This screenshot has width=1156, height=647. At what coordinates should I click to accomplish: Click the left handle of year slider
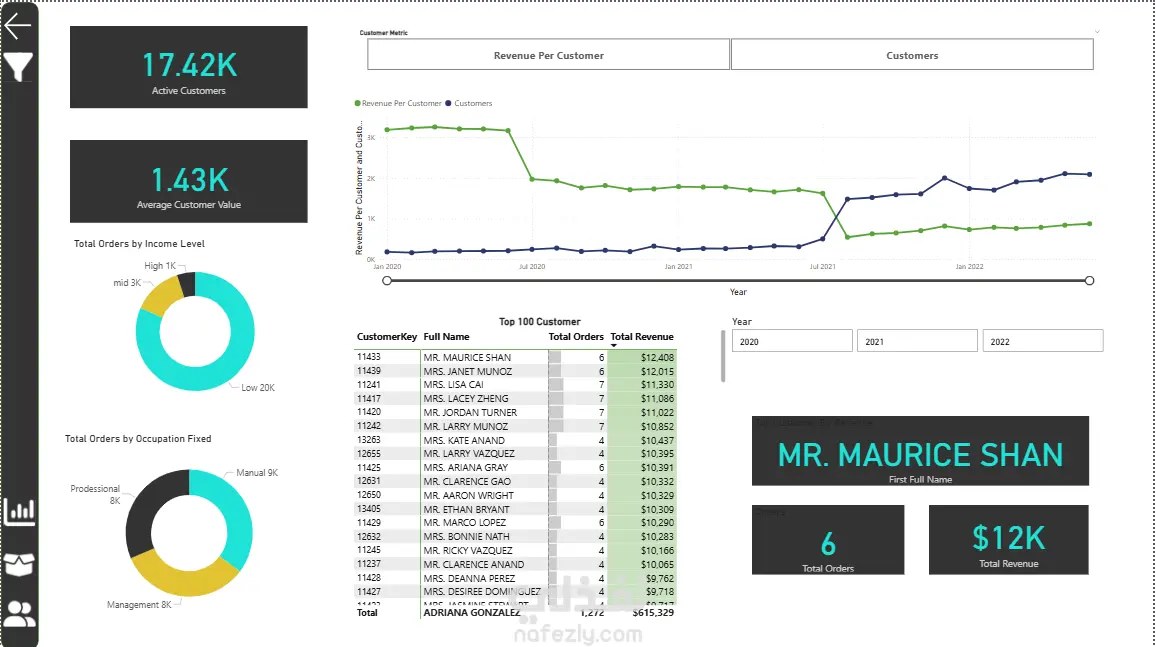tap(387, 281)
